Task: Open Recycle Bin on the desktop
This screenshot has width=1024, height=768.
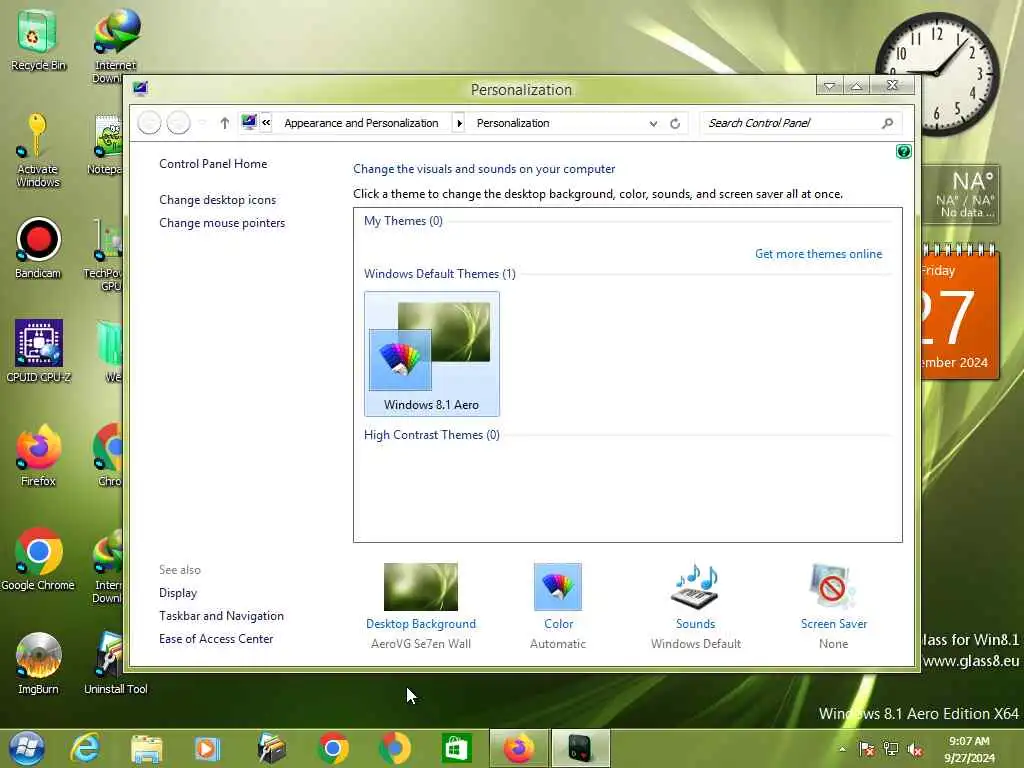Action: [x=38, y=39]
